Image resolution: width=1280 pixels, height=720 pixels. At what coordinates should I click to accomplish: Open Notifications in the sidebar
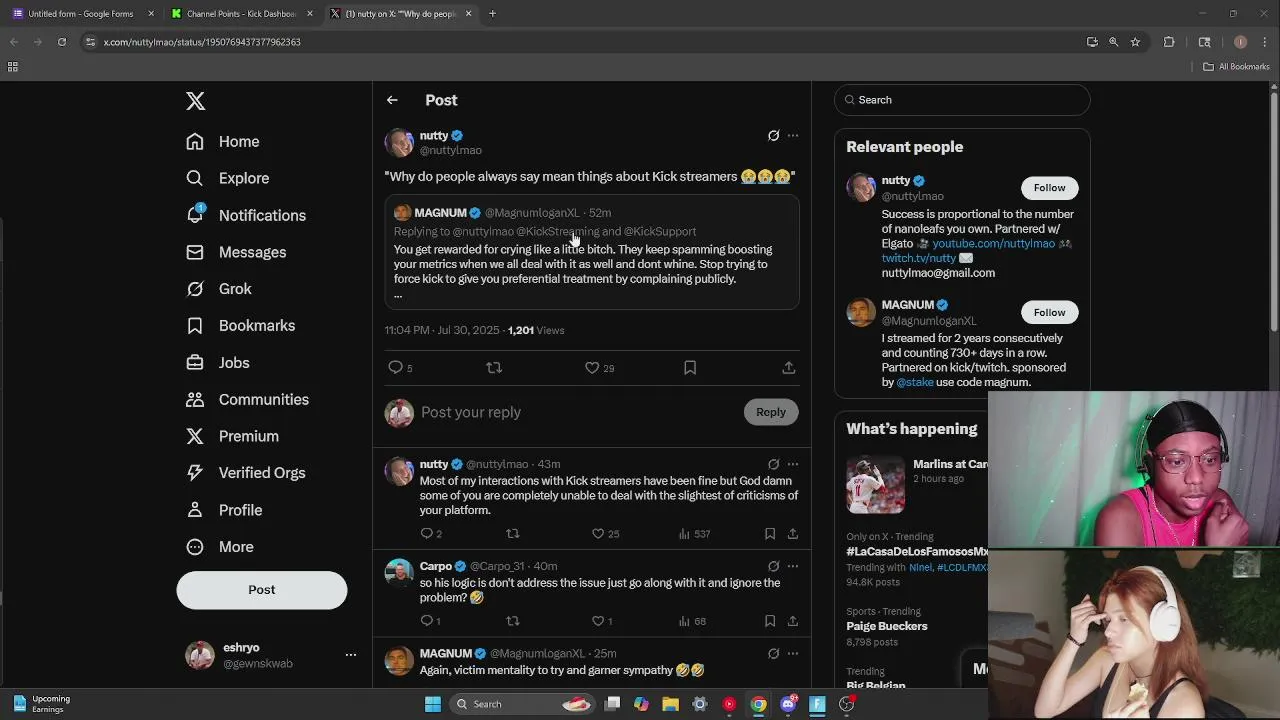[x=246, y=215]
